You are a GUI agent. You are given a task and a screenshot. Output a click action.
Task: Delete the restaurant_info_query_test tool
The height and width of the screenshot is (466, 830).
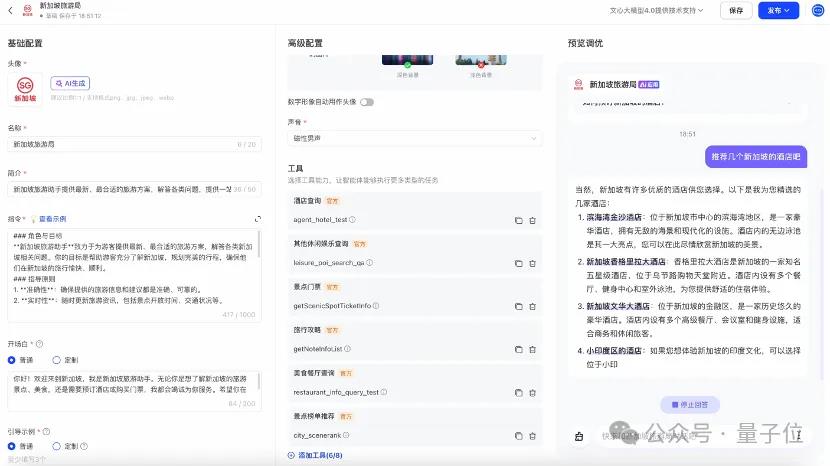pos(533,393)
